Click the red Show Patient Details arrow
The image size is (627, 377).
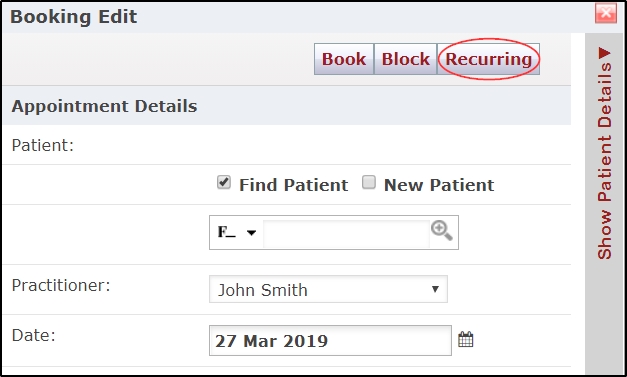click(x=605, y=53)
